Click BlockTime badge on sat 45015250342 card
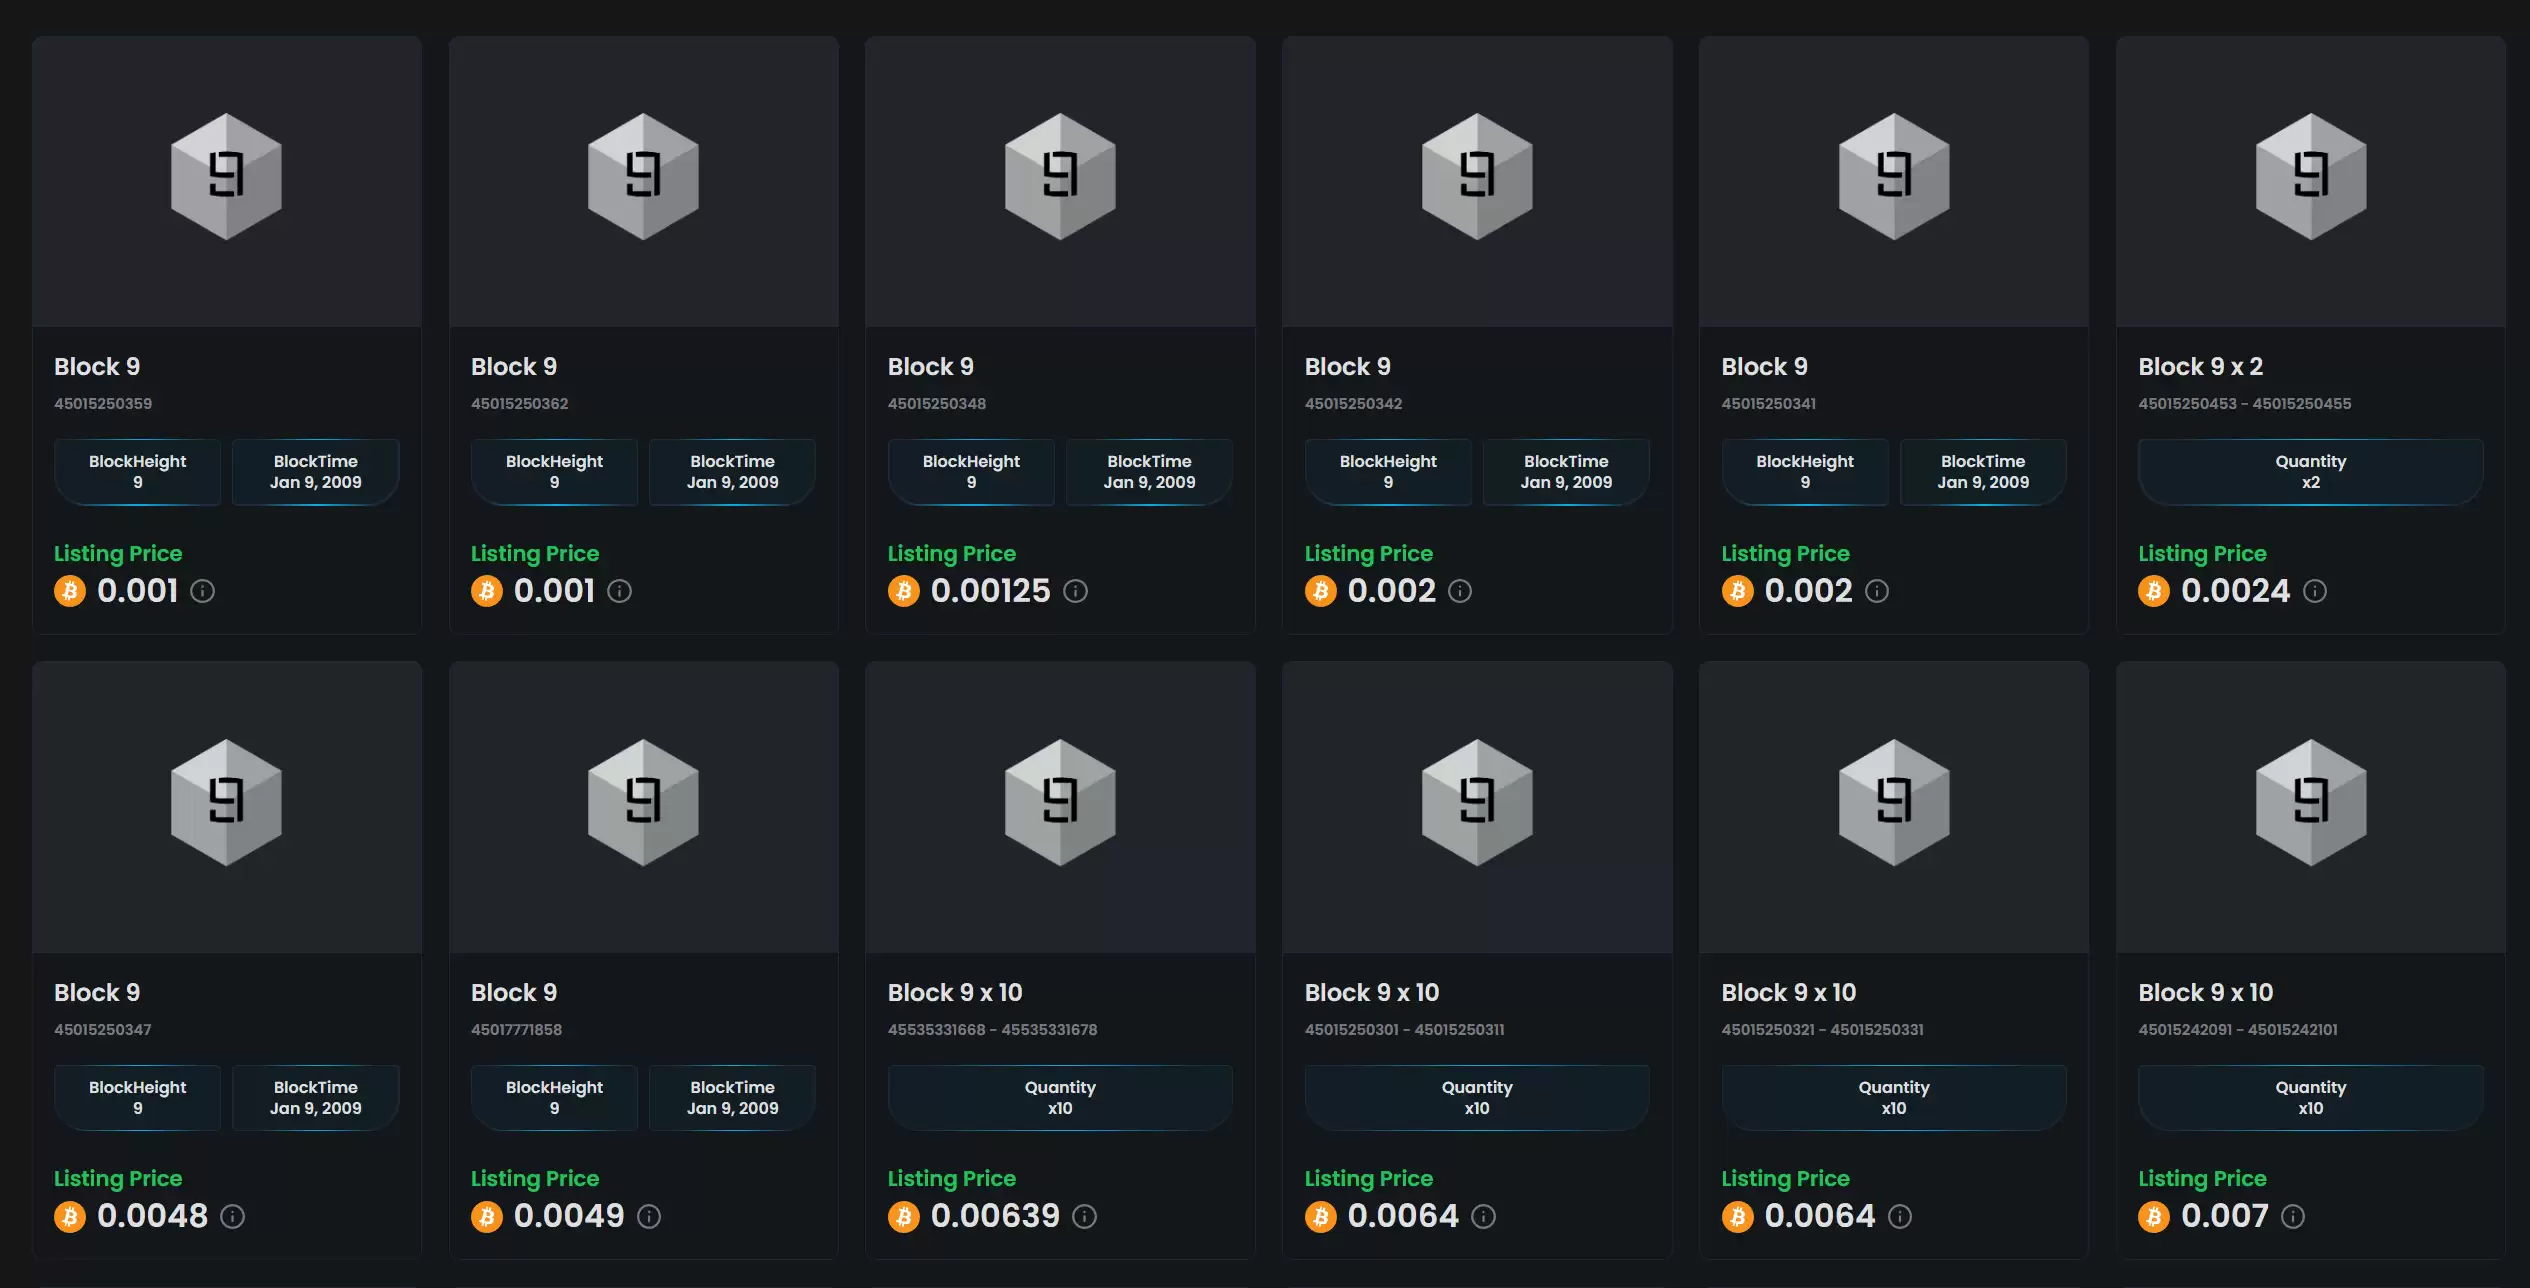This screenshot has width=2530, height=1288. 1566,472
